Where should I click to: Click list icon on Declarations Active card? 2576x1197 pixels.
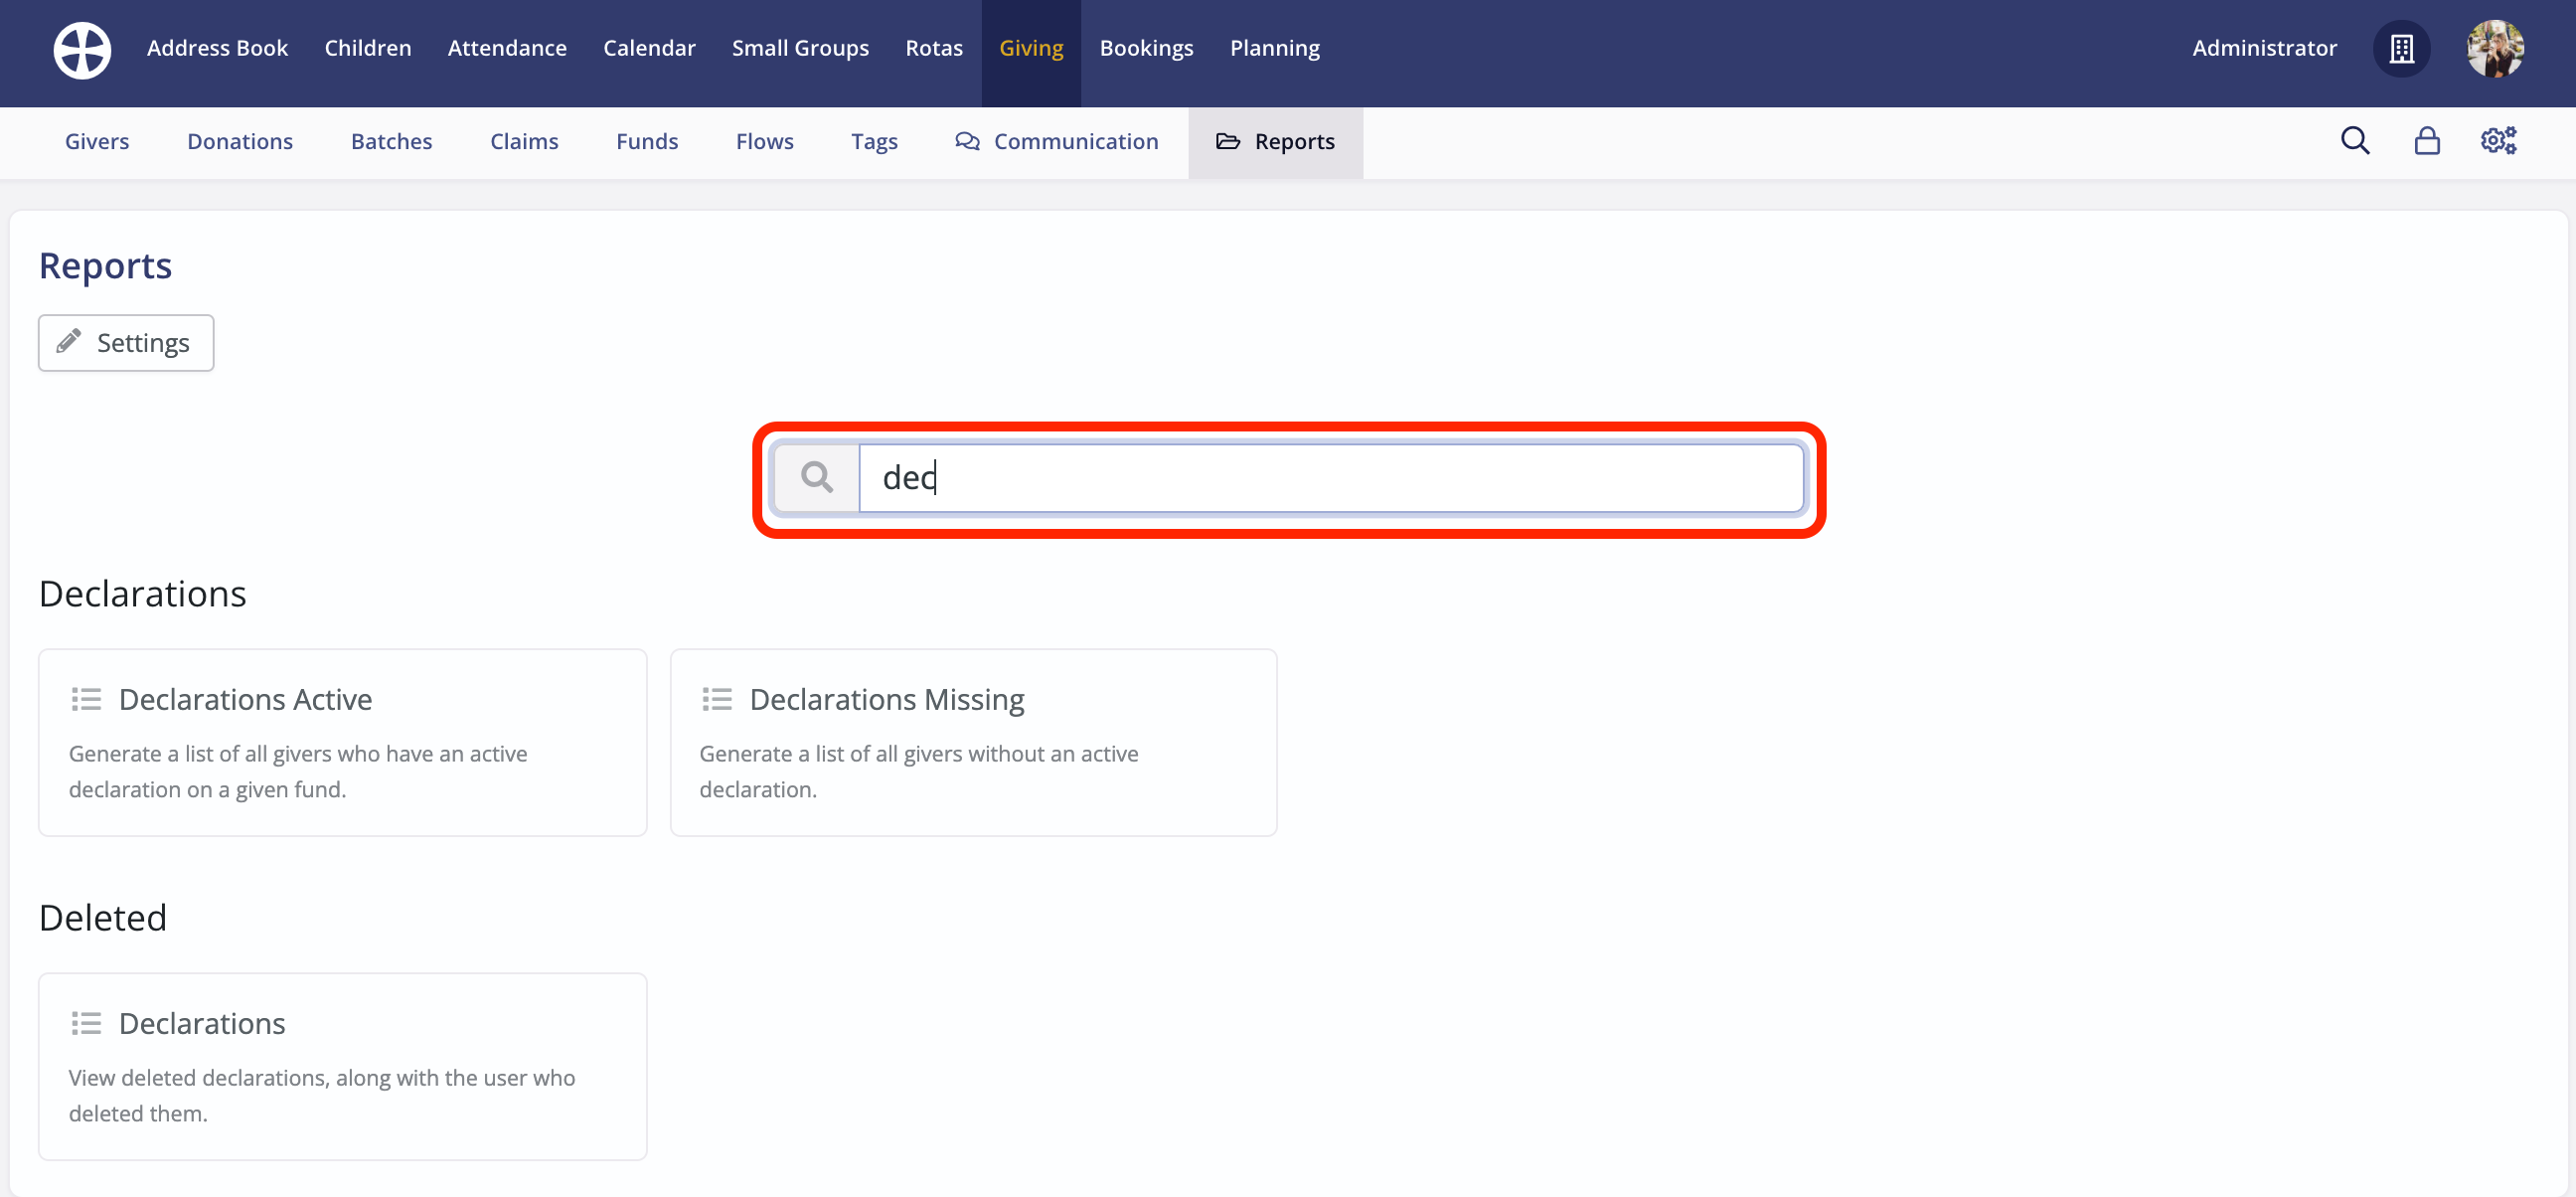pyautogui.click(x=86, y=699)
